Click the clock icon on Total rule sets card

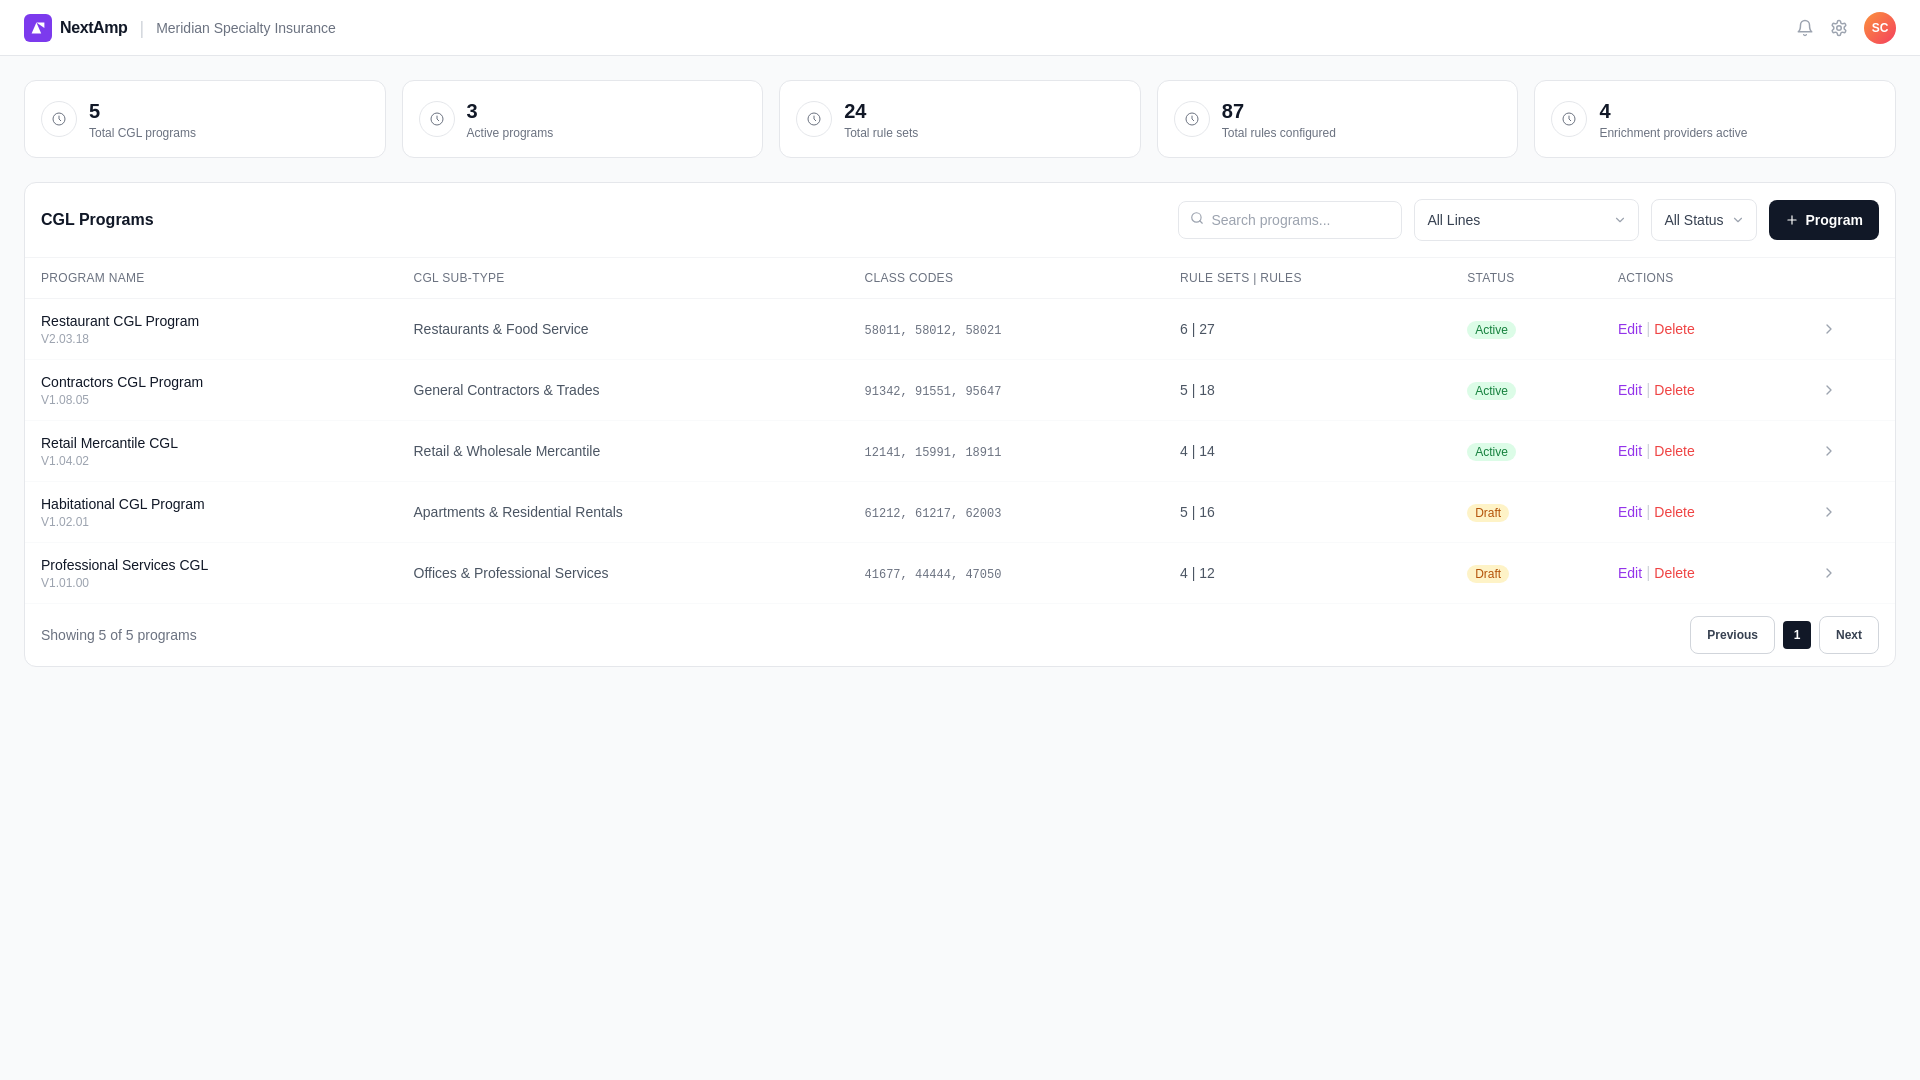[x=814, y=119]
